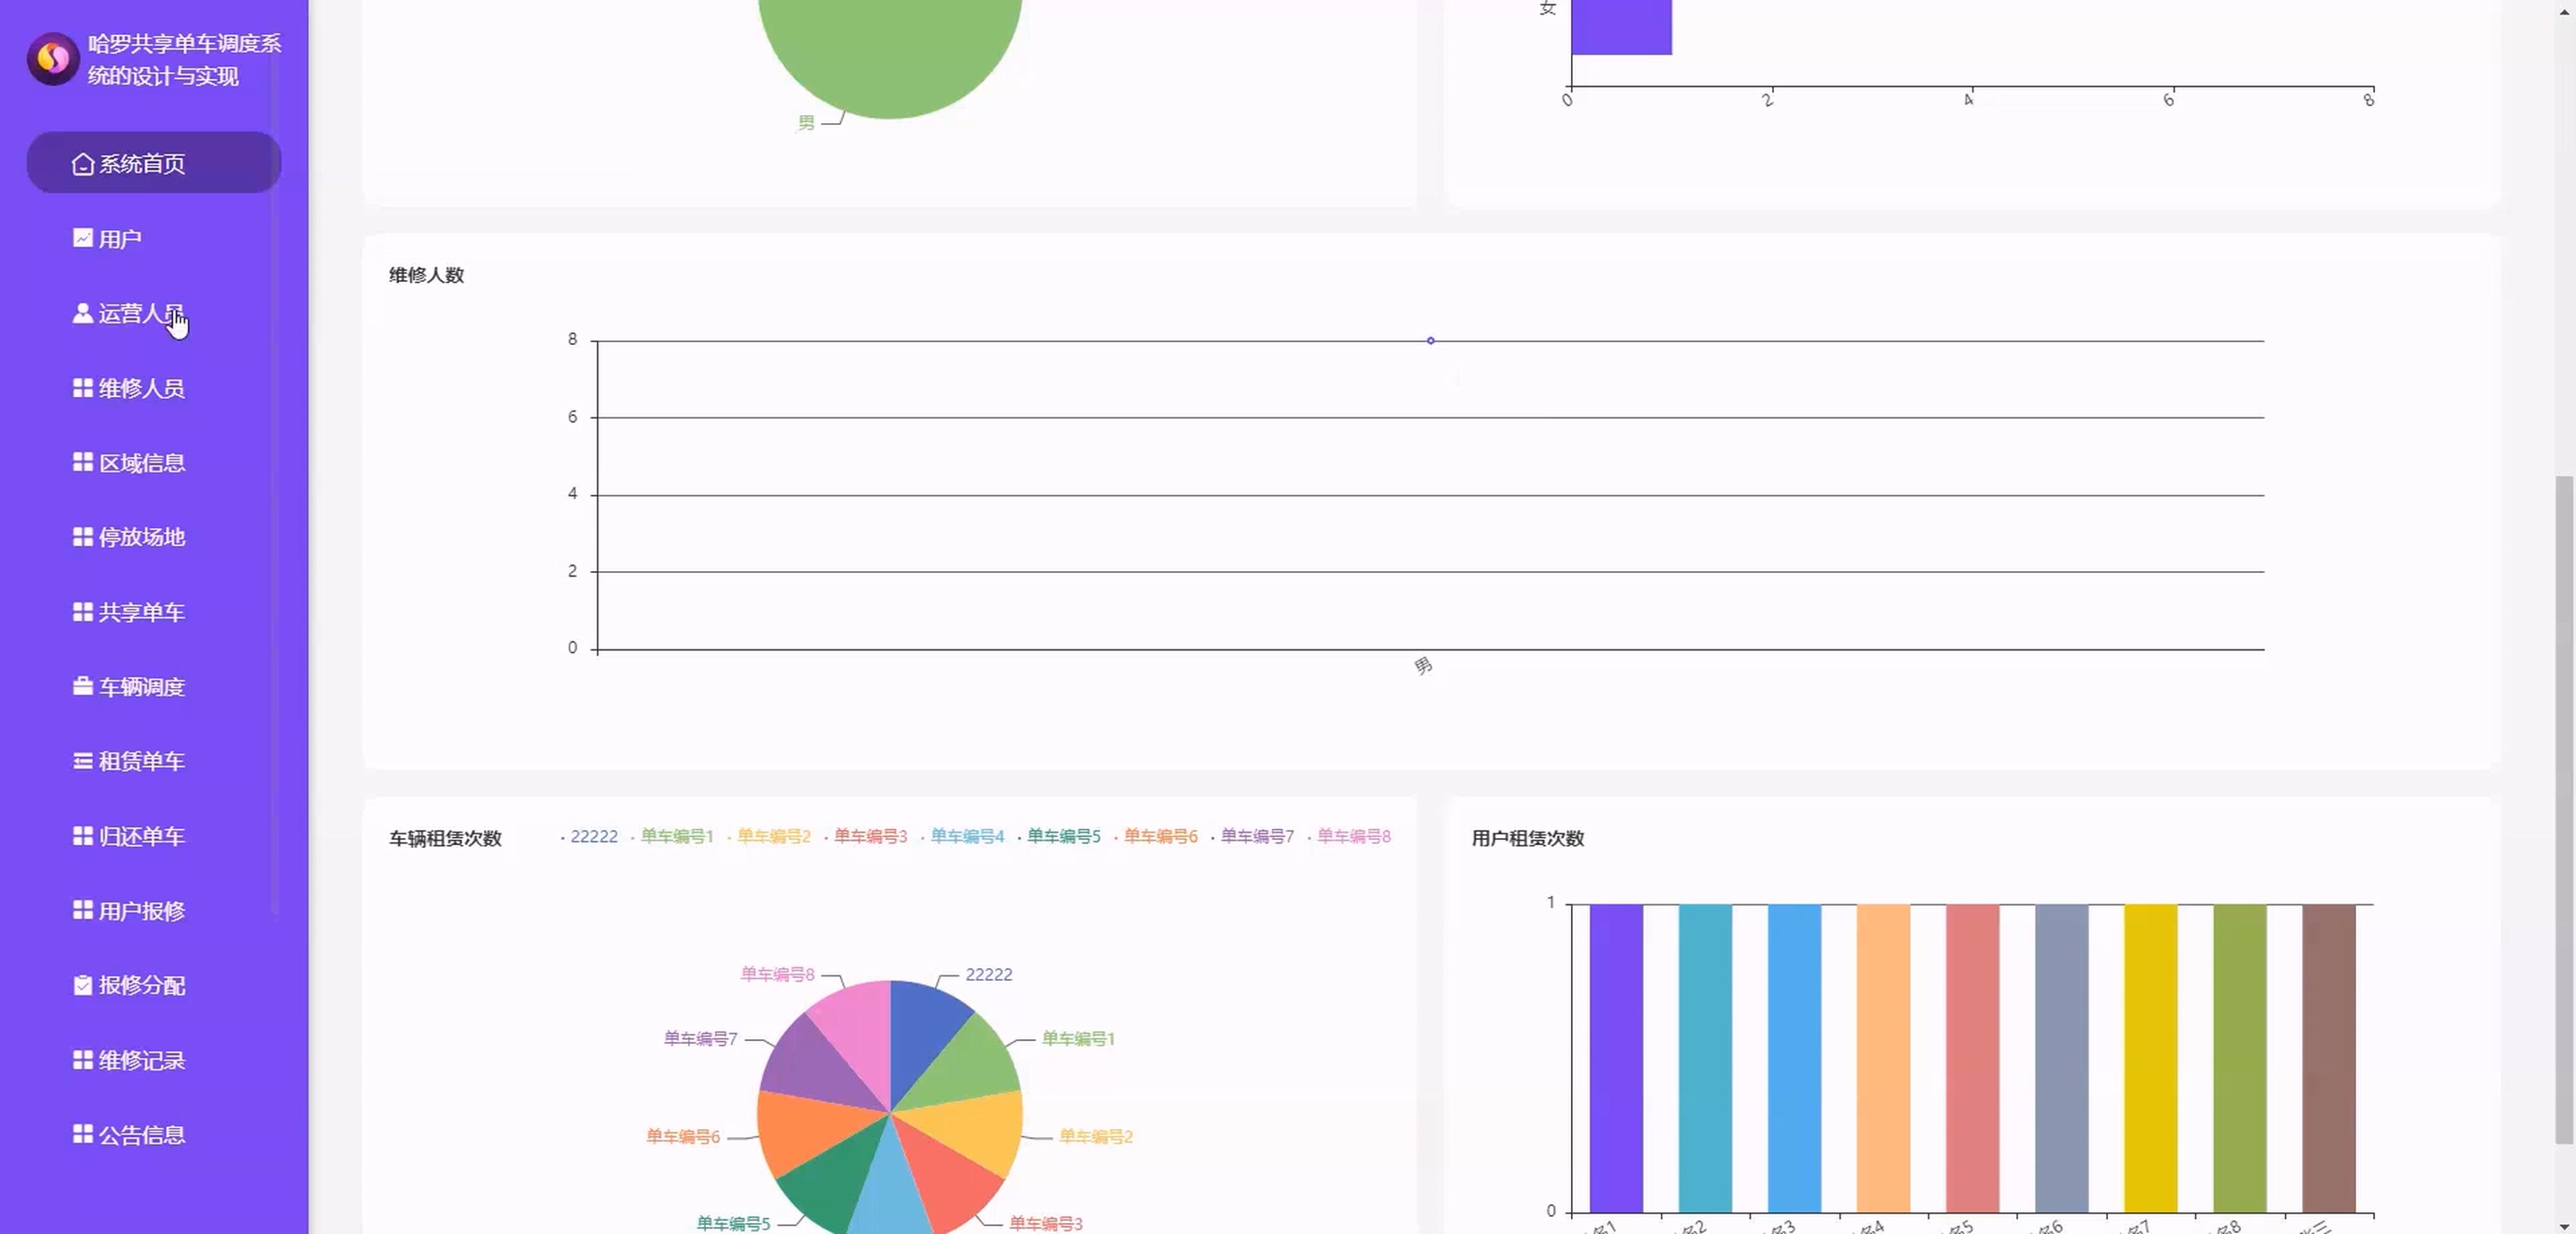Hide 单车编号1 series via legend
2576x1234 pixels.
coord(676,836)
